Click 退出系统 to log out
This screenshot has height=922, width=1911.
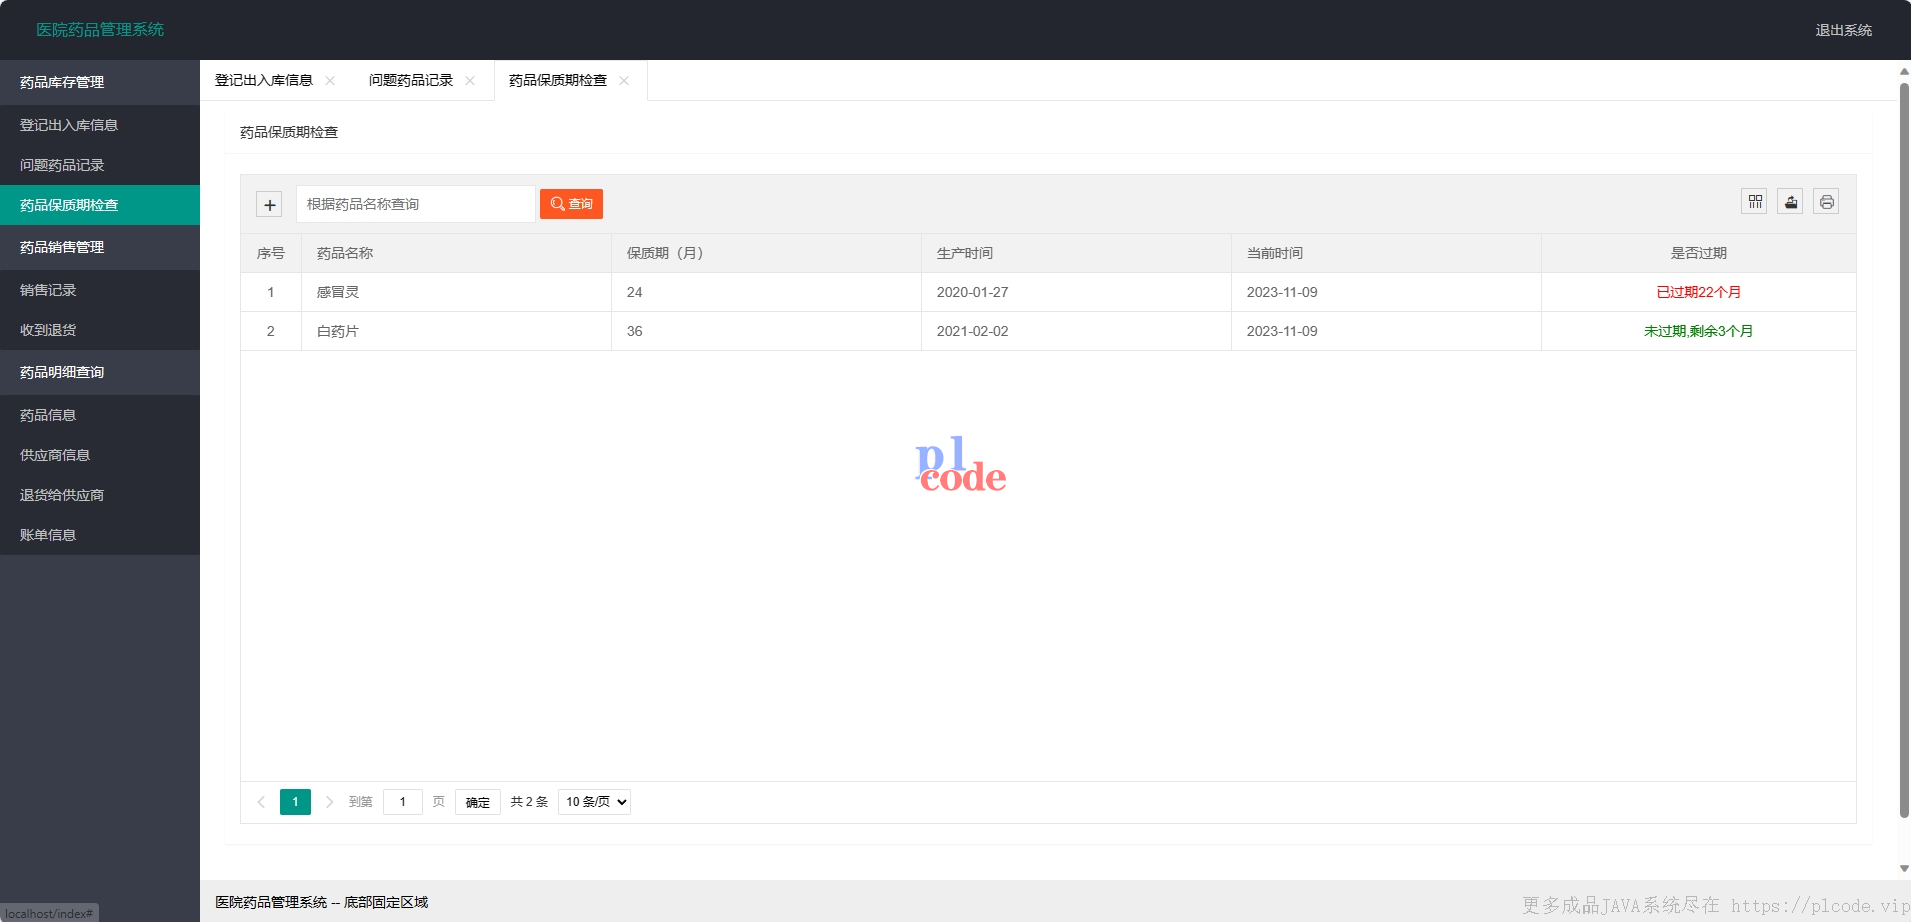1843,30
